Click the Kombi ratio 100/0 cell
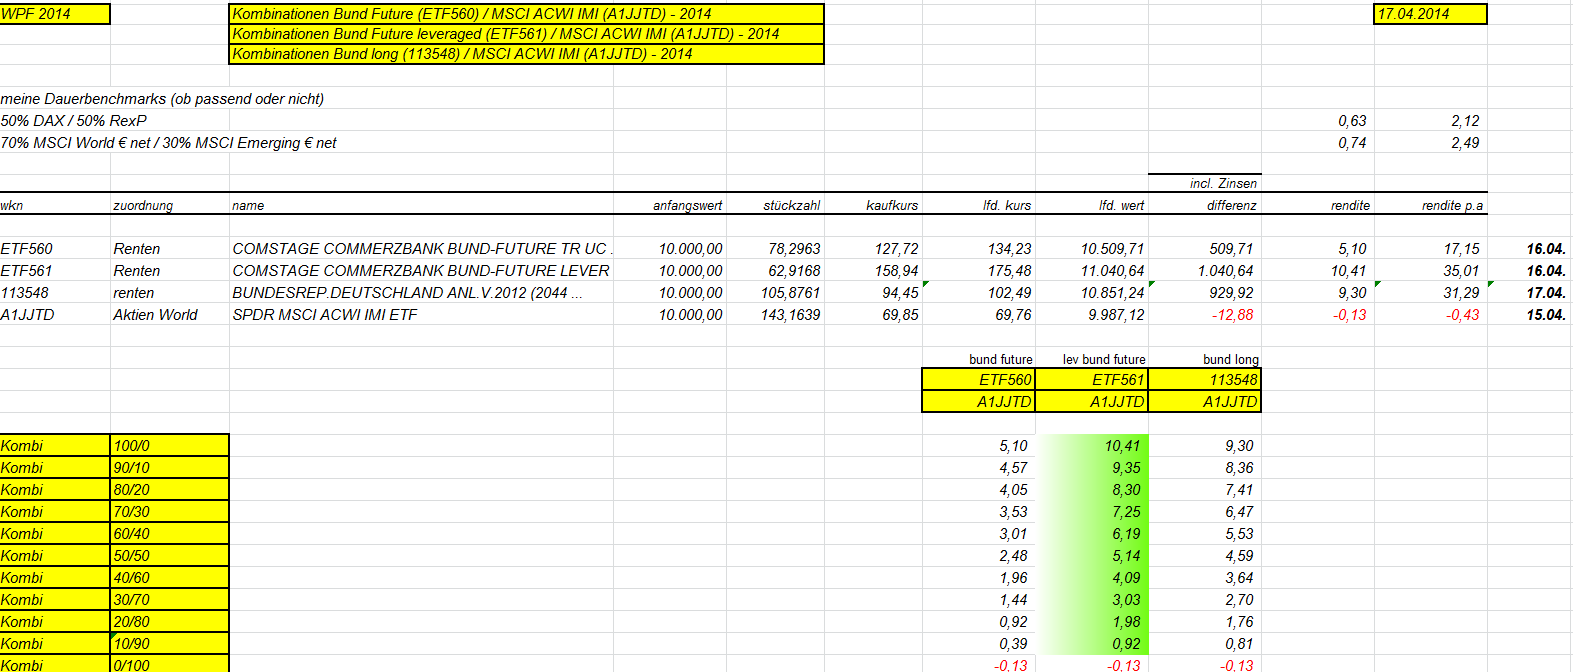 click(169, 446)
